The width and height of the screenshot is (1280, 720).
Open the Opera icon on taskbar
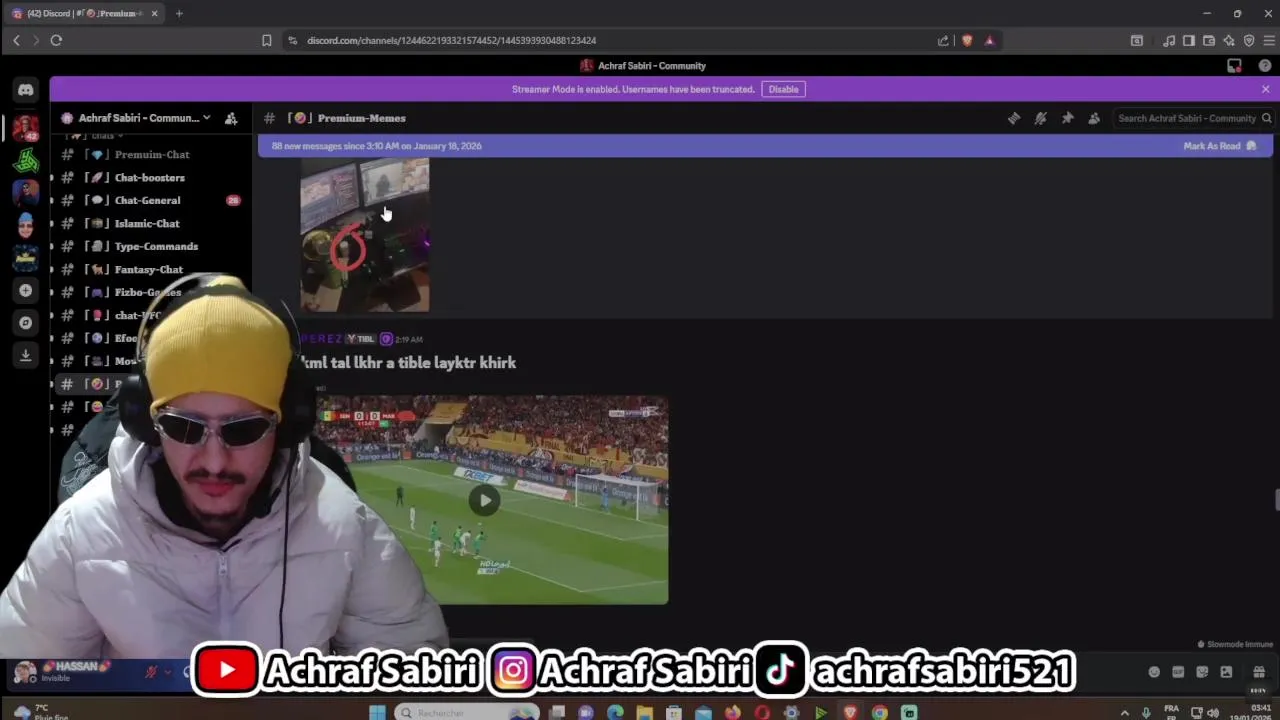762,713
